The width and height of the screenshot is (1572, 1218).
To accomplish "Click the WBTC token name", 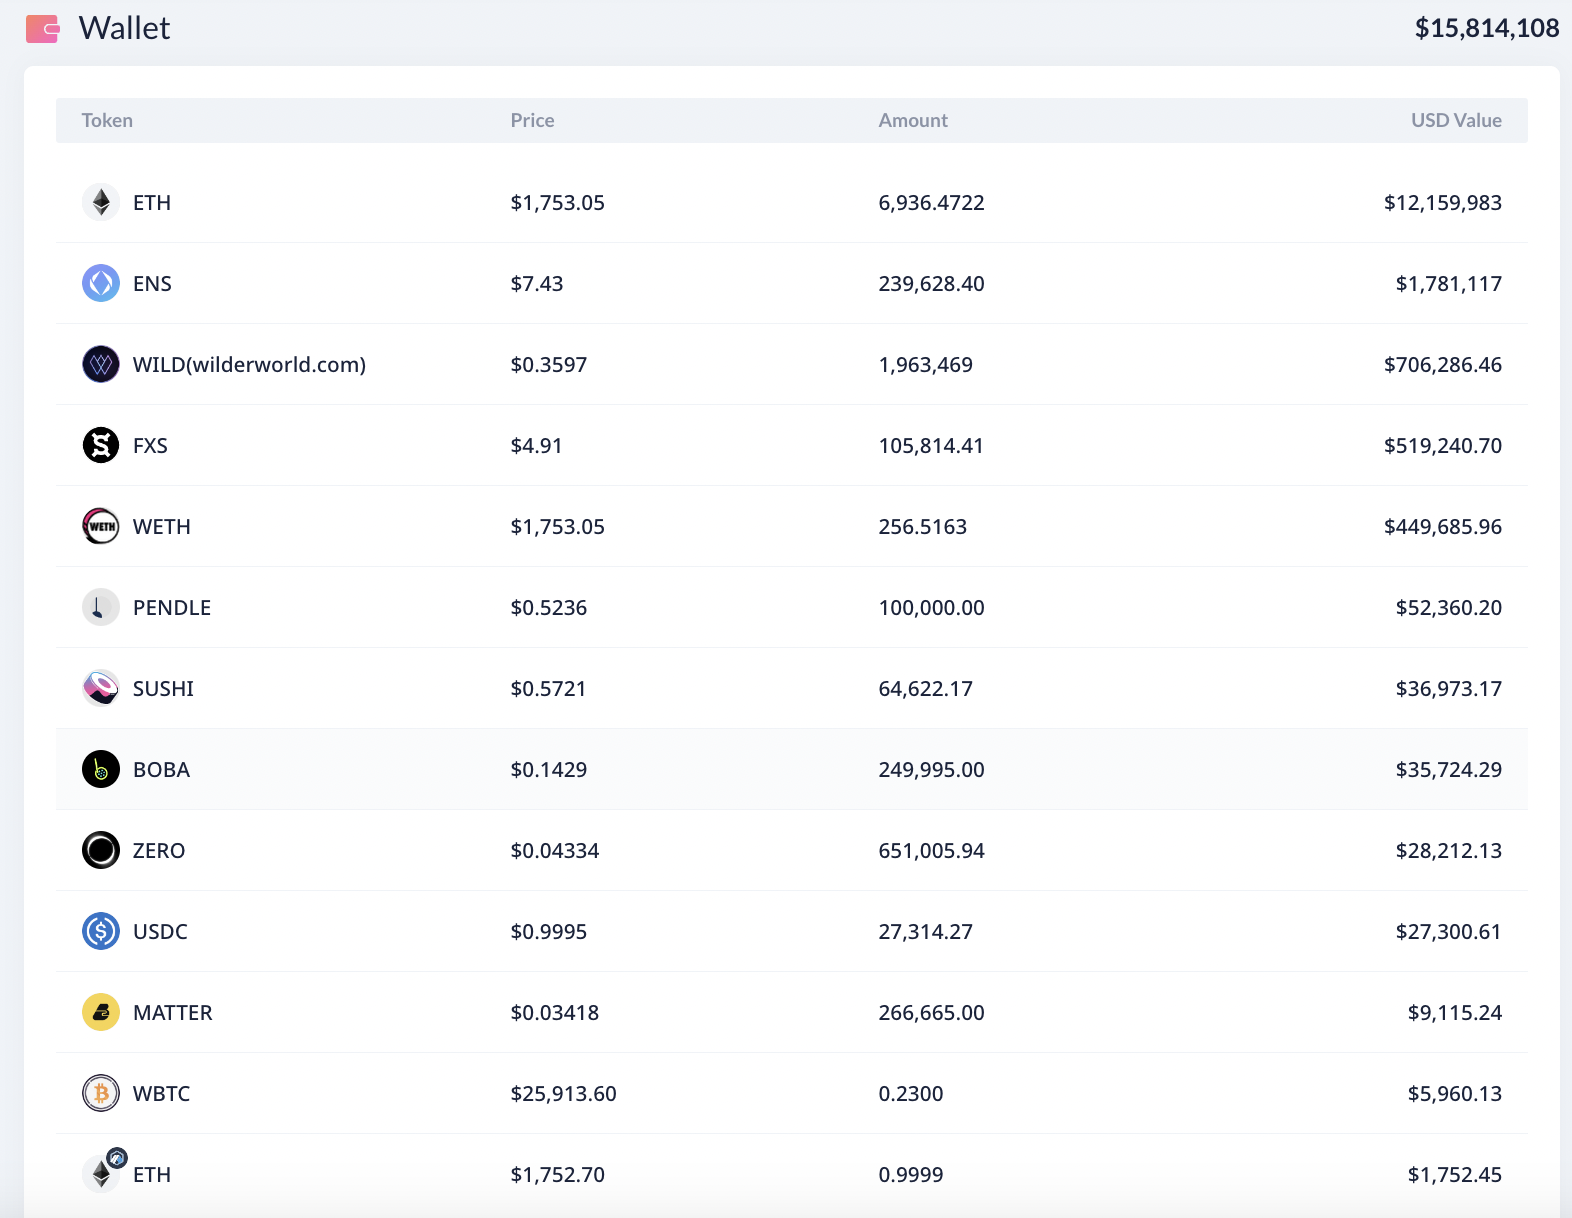I will click(x=161, y=1094).
